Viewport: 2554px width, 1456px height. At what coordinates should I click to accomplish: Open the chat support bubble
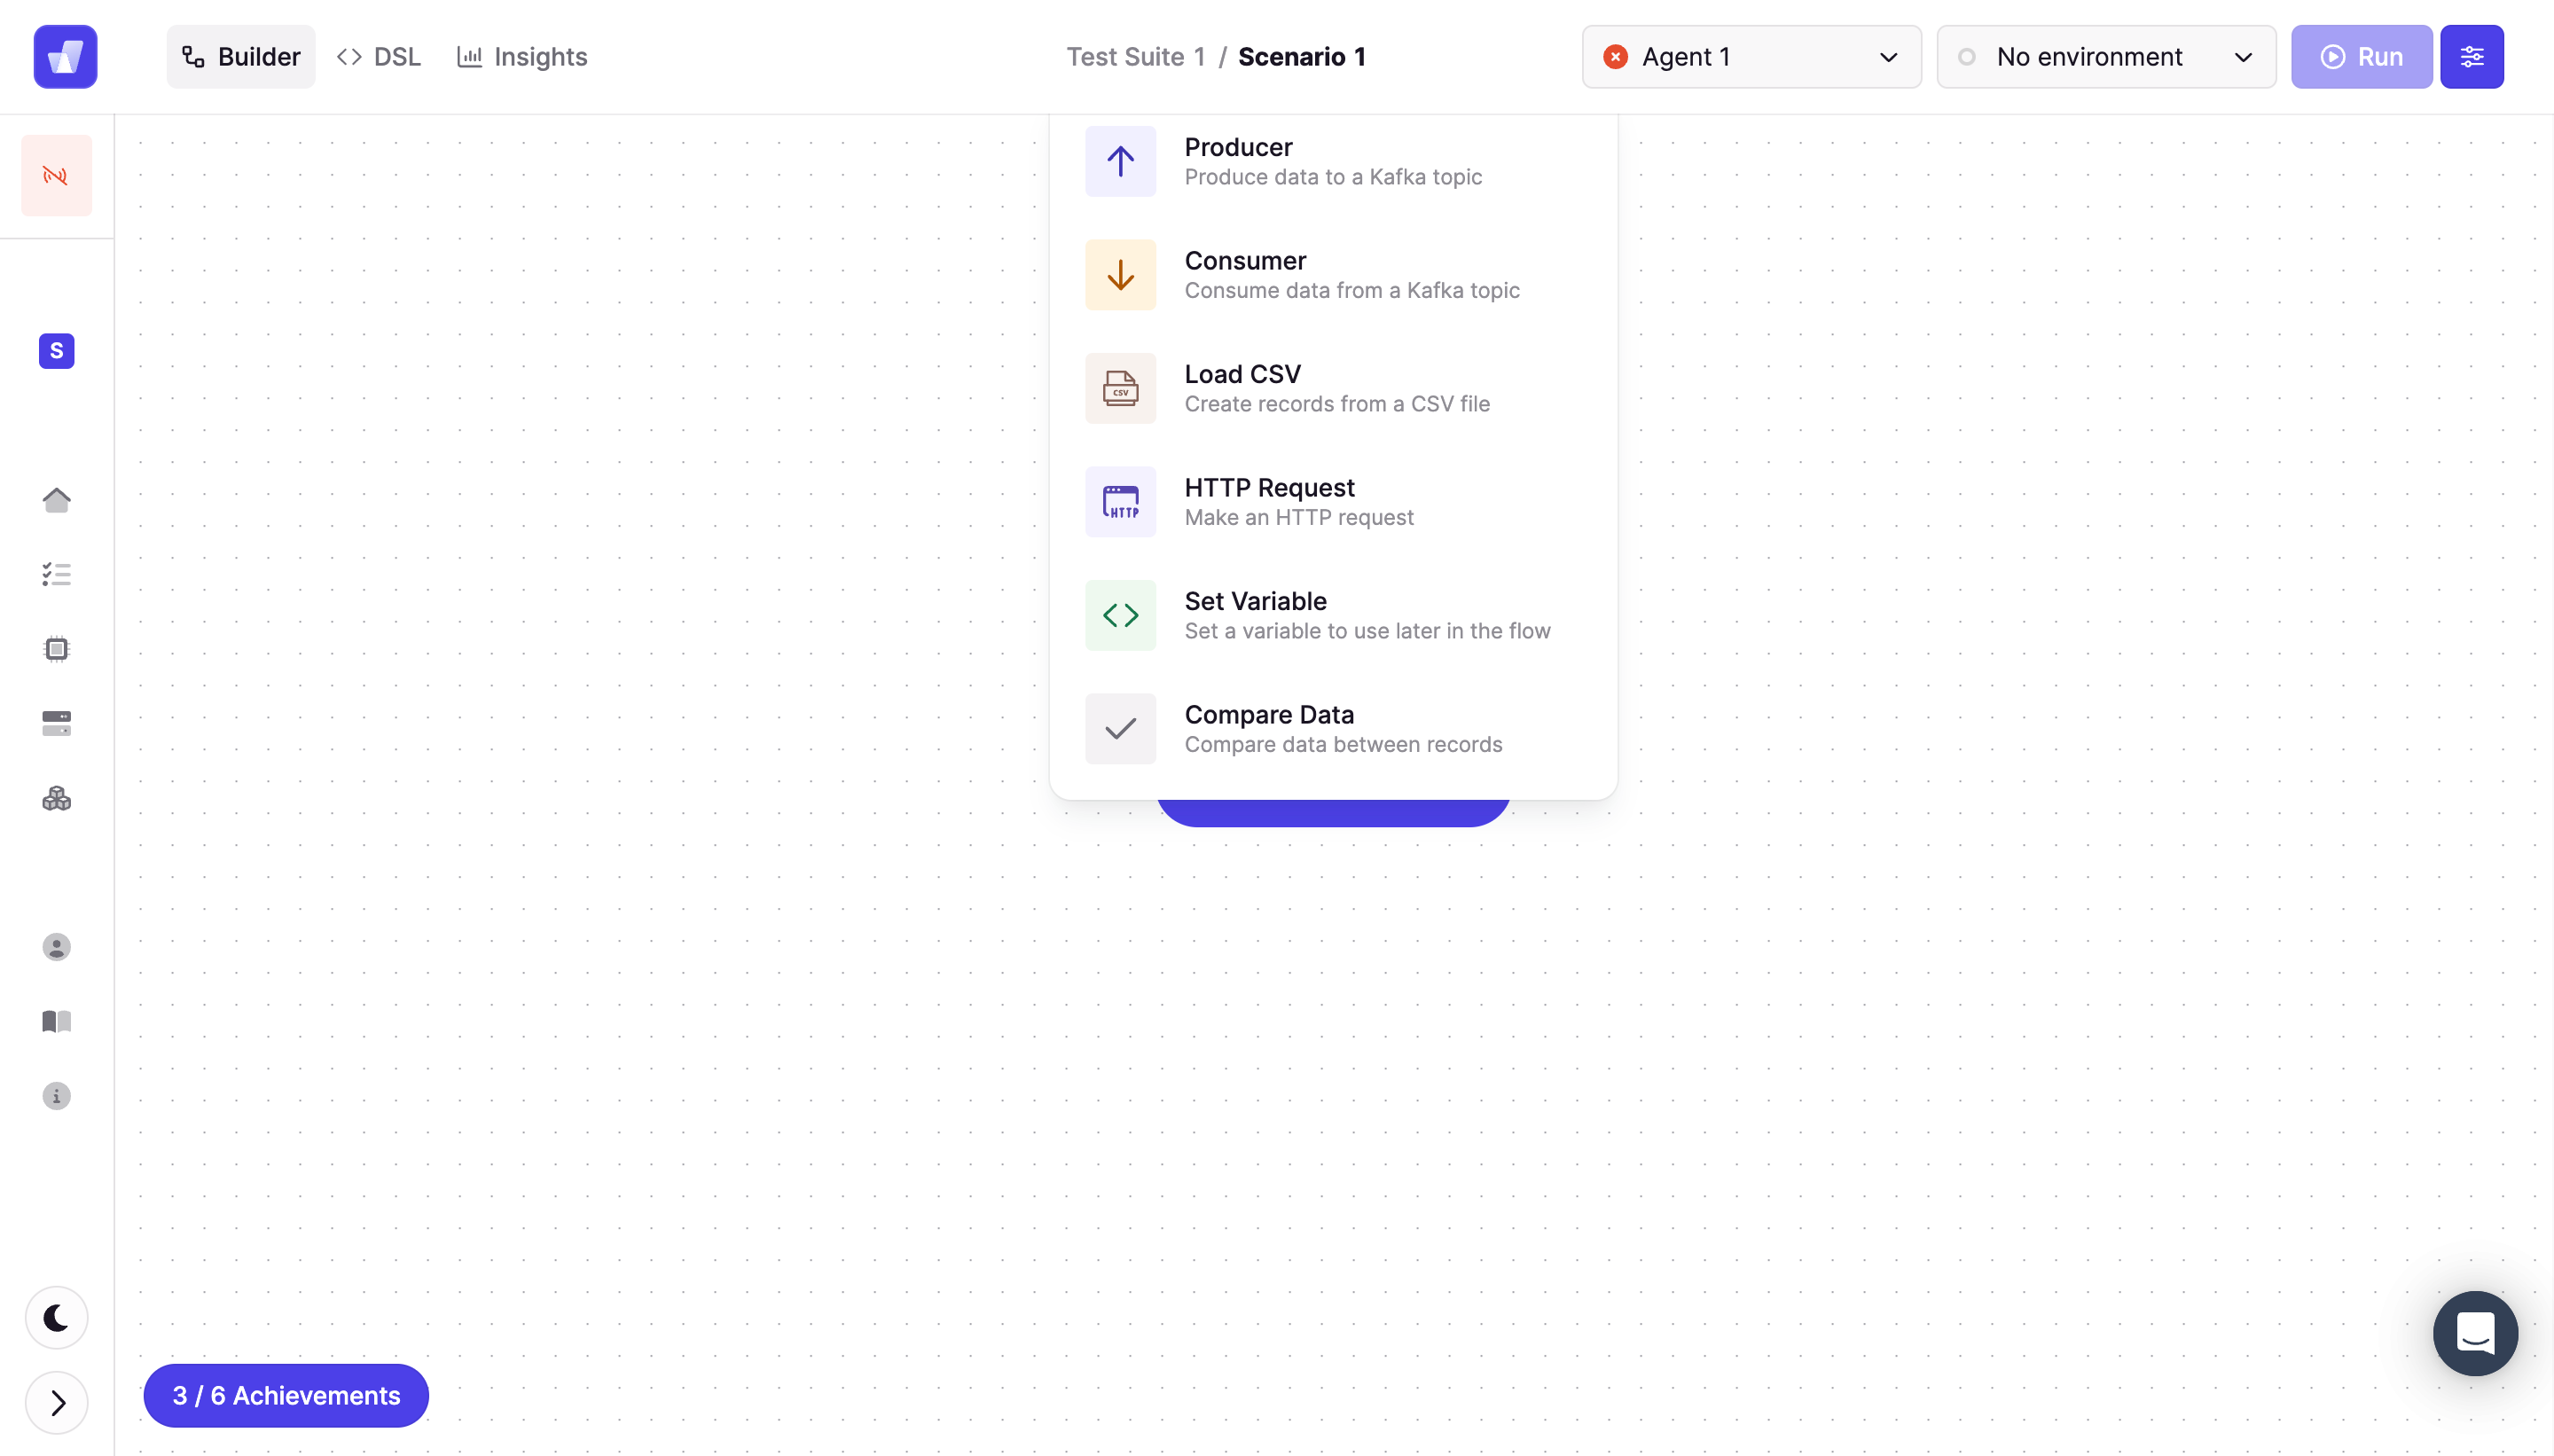[2475, 1333]
